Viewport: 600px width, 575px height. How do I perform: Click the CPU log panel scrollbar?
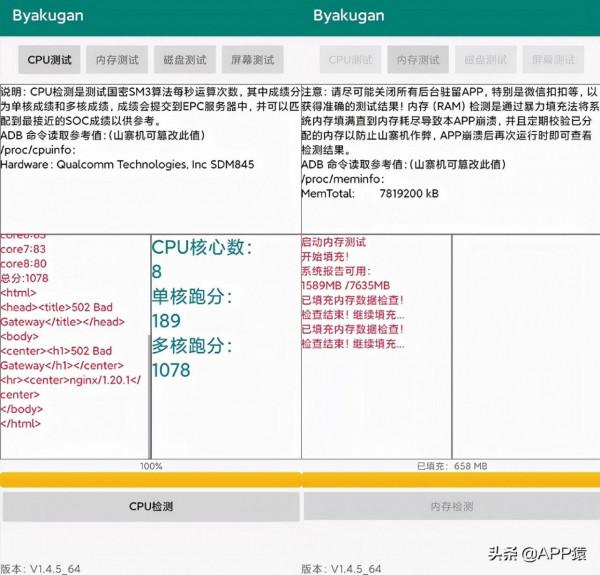[x=150, y=397]
